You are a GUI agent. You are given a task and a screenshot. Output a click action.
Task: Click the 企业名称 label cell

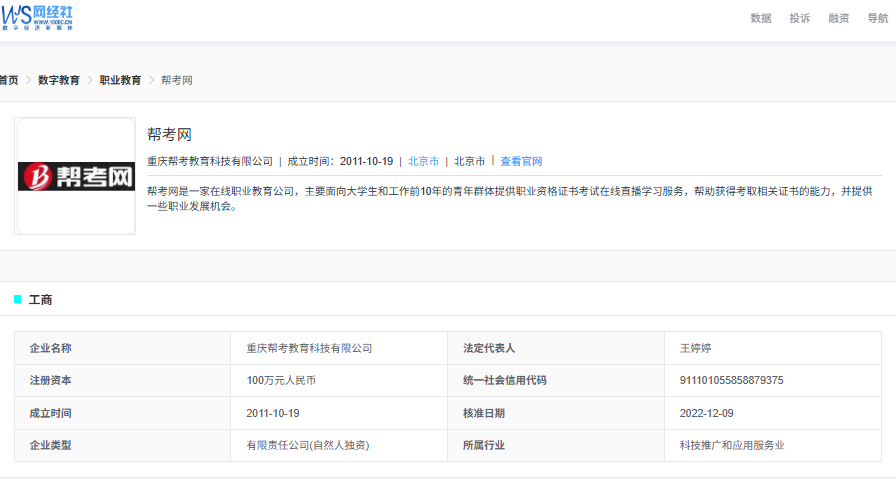click(122, 348)
